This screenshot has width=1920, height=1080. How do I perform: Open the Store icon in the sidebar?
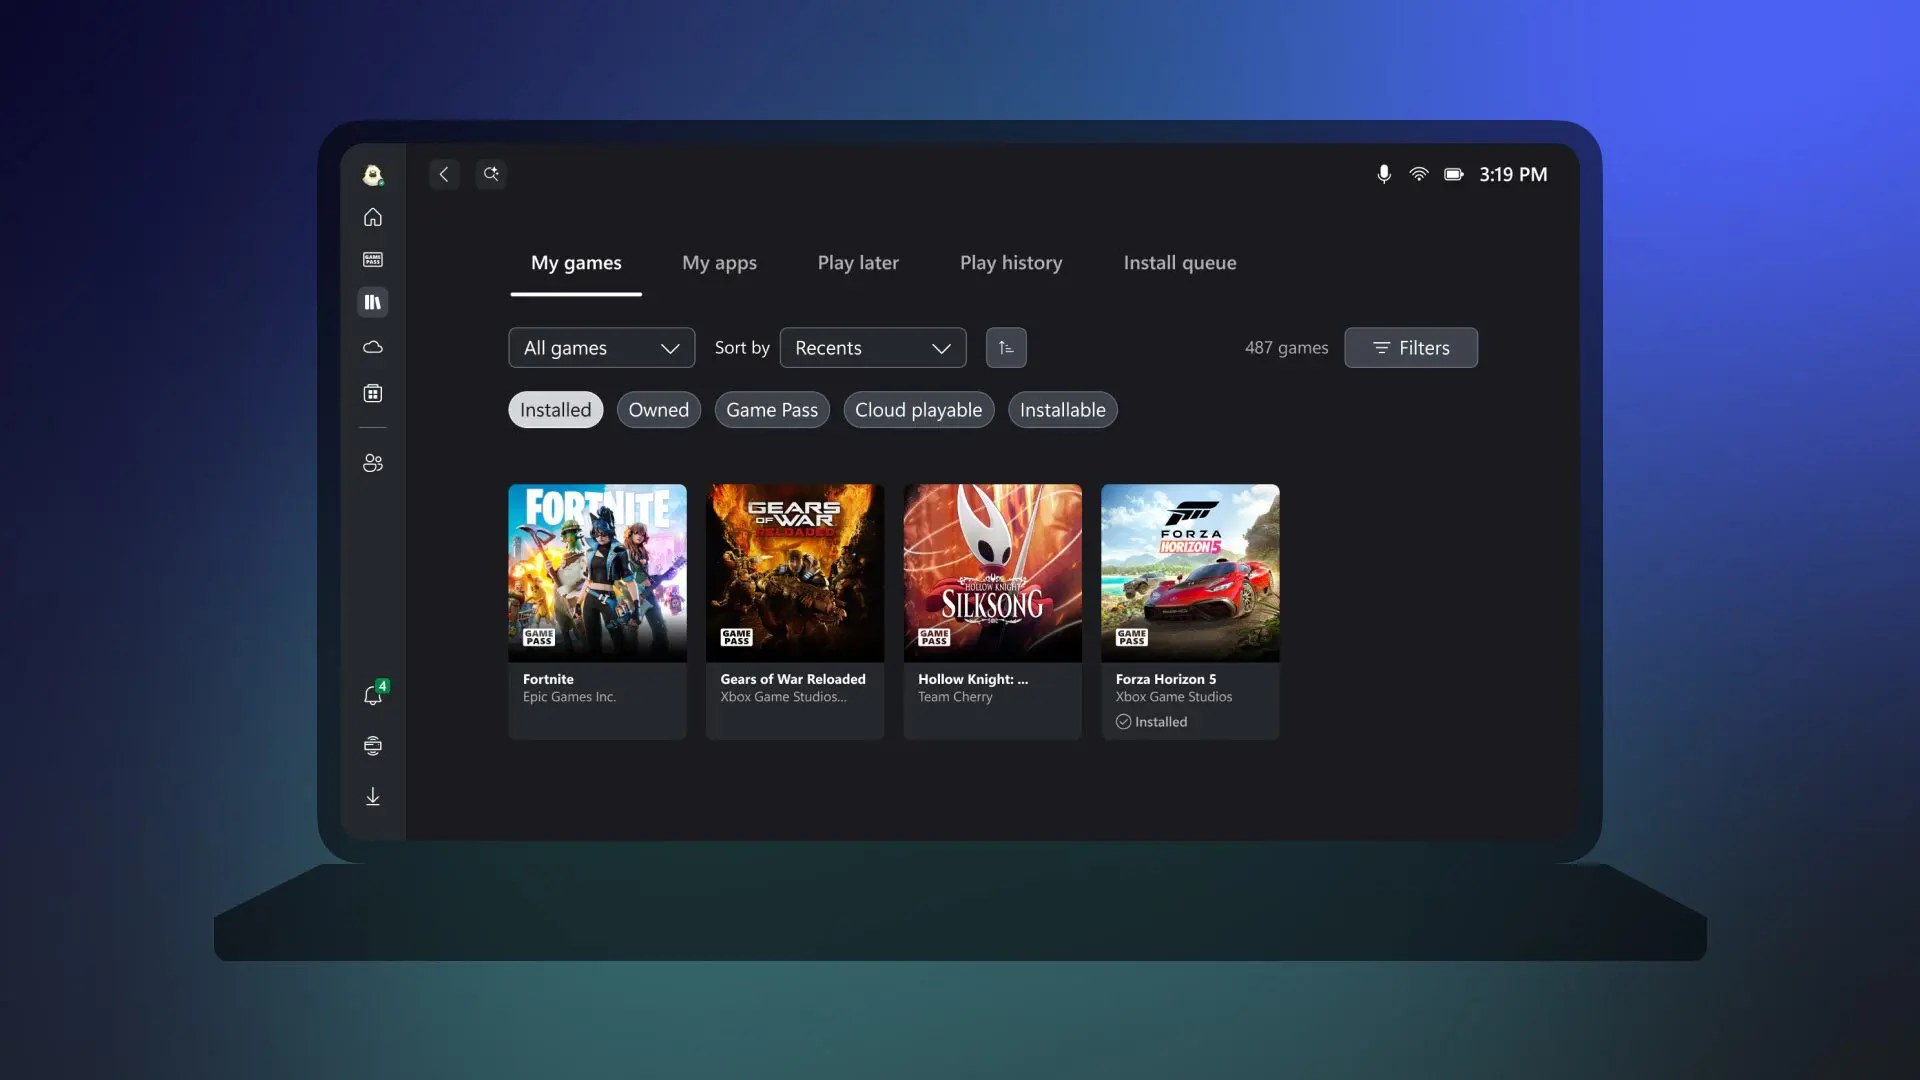pyautogui.click(x=373, y=392)
